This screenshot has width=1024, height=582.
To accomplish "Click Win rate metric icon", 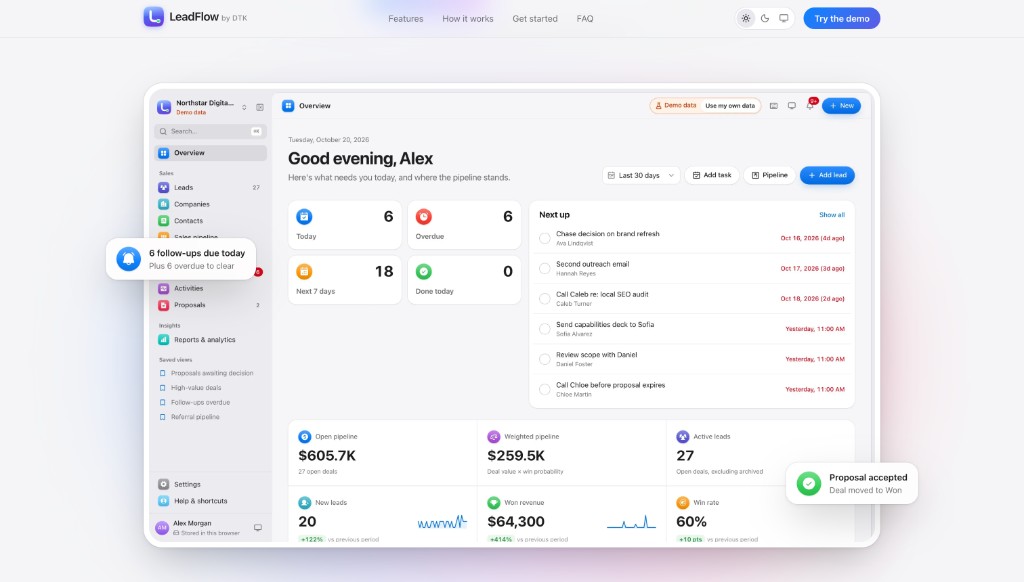I will pyautogui.click(x=682, y=502).
